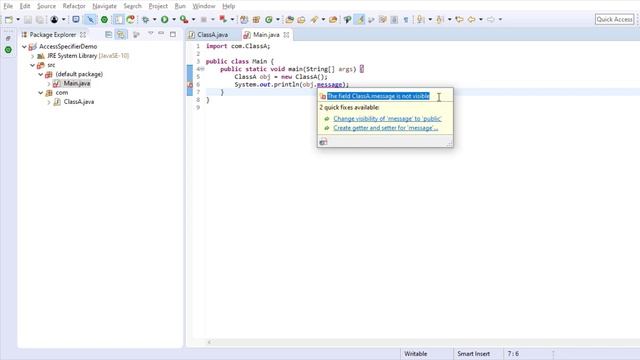Run the program with green play icon
640x360 pixels.
click(x=164, y=20)
